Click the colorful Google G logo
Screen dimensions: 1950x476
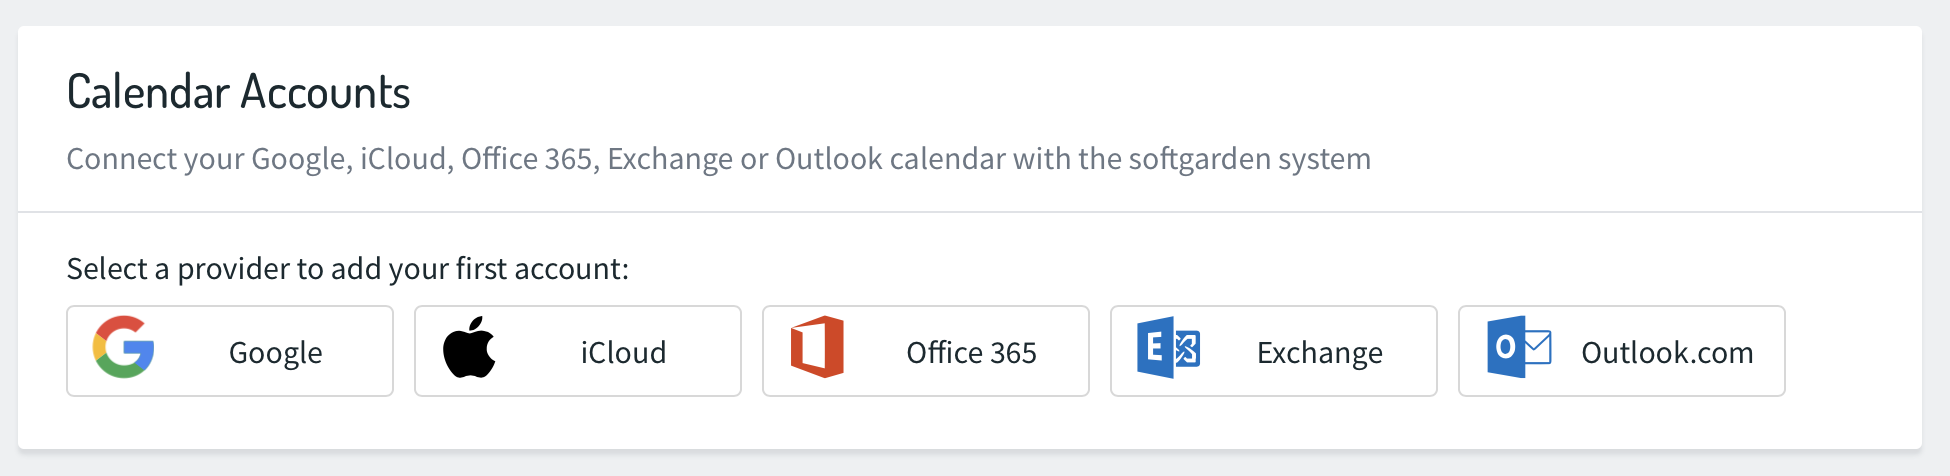tap(123, 347)
